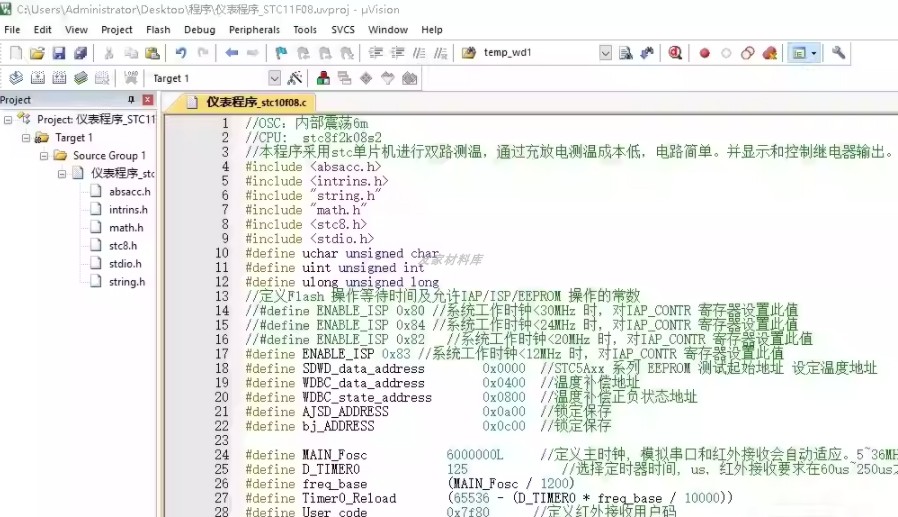The image size is (898, 517).
Task: Paste from clipboard icon
Action: [152, 53]
